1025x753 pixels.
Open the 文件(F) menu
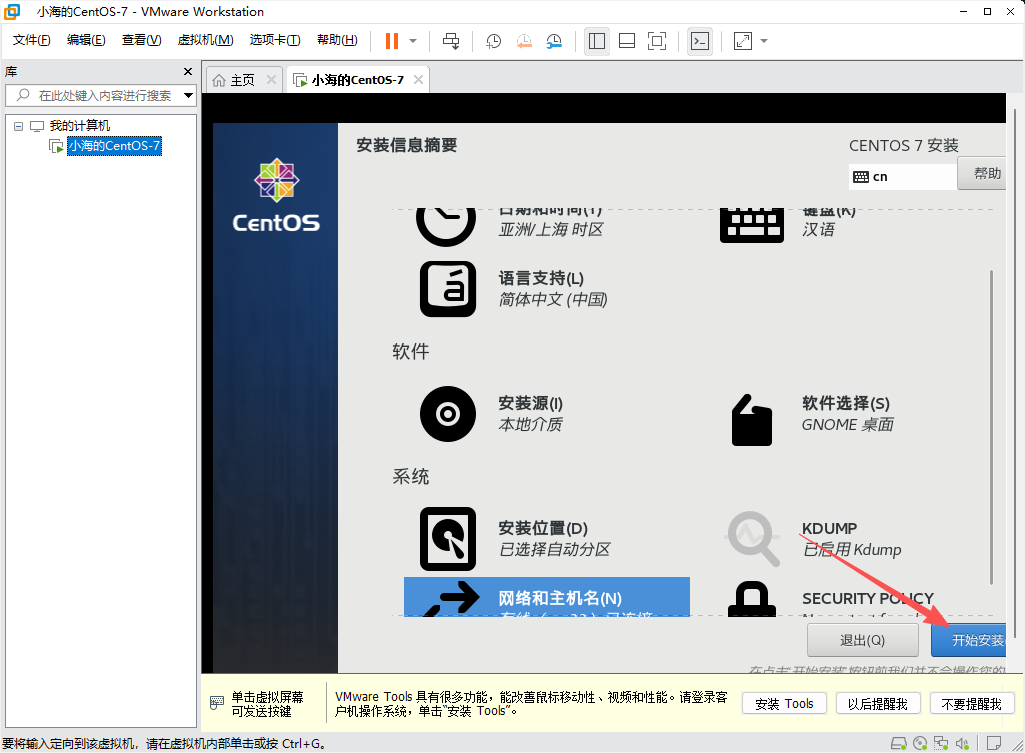point(31,40)
